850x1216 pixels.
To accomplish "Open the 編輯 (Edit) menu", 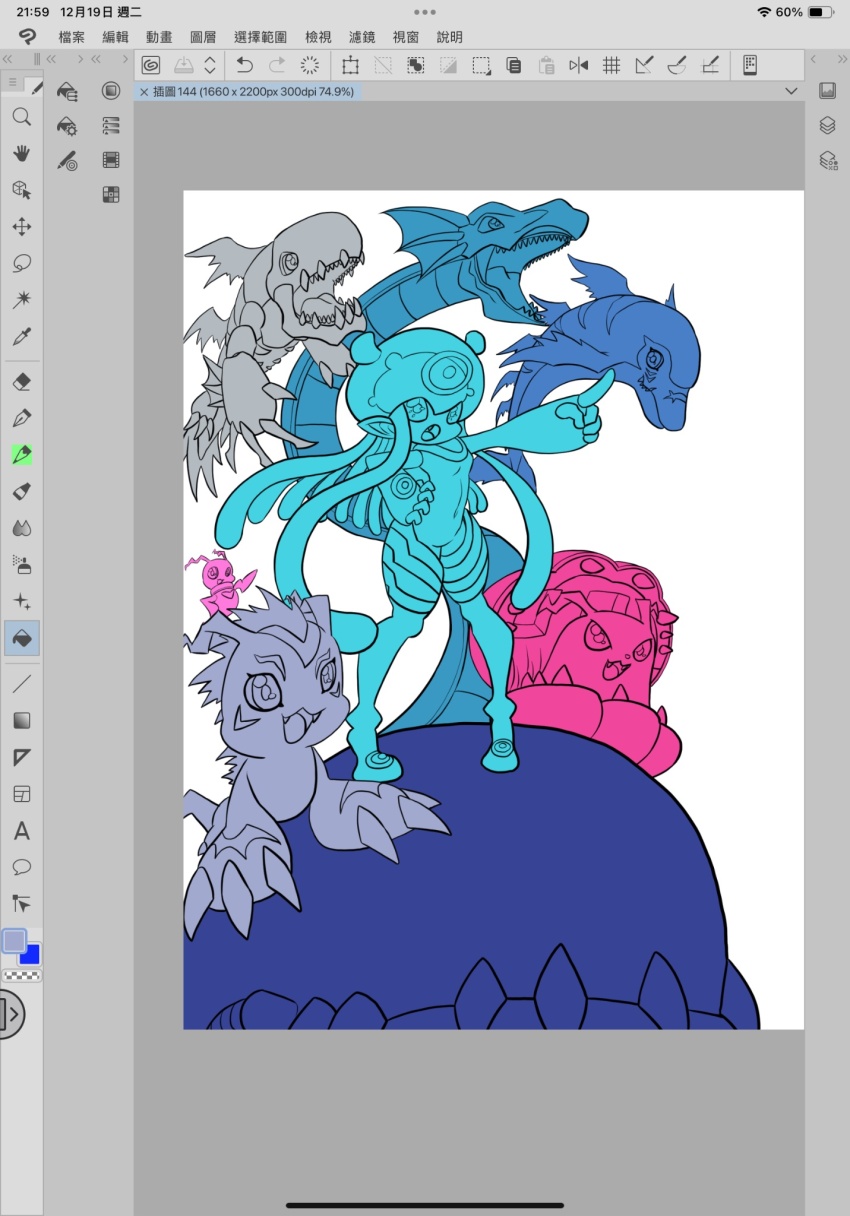I will click(115, 37).
